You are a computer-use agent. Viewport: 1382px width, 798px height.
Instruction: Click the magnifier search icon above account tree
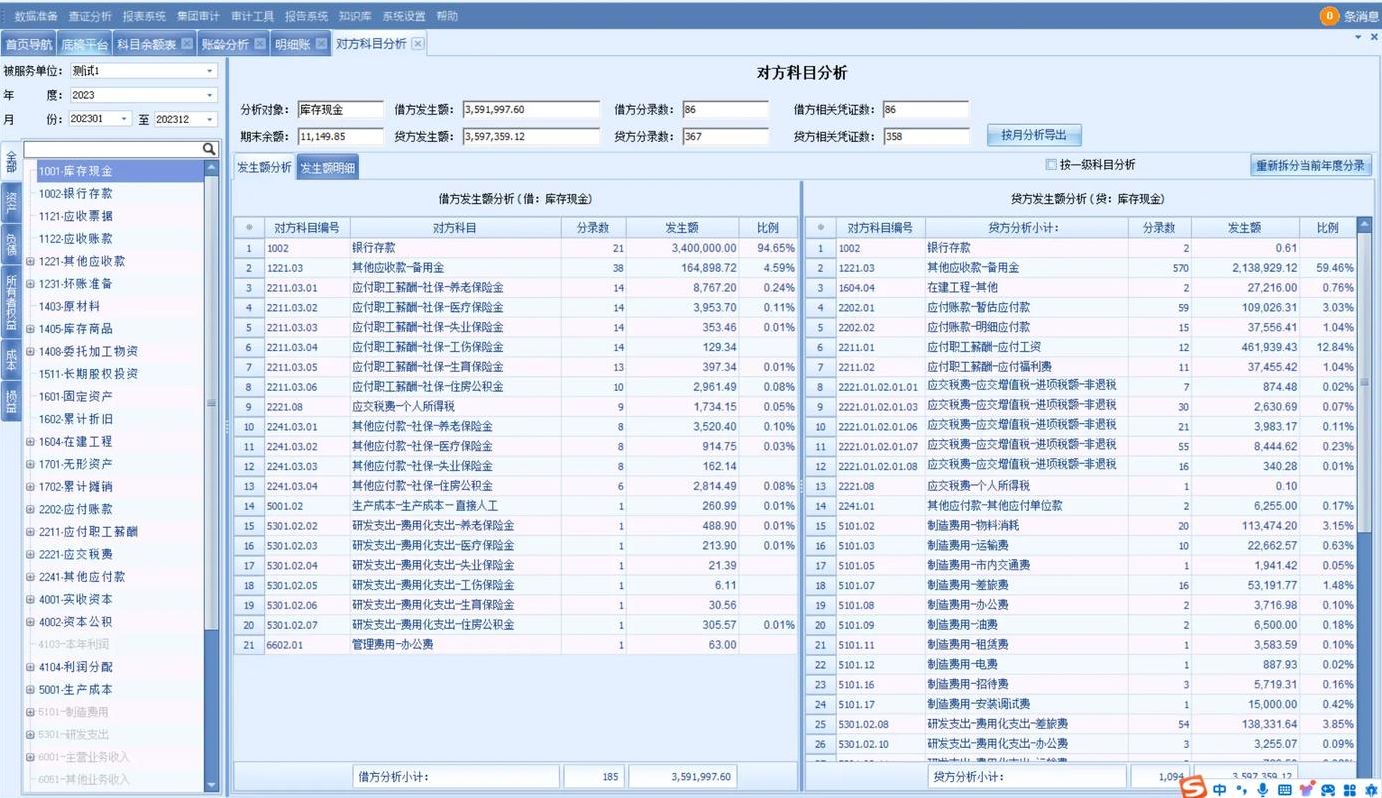click(209, 148)
